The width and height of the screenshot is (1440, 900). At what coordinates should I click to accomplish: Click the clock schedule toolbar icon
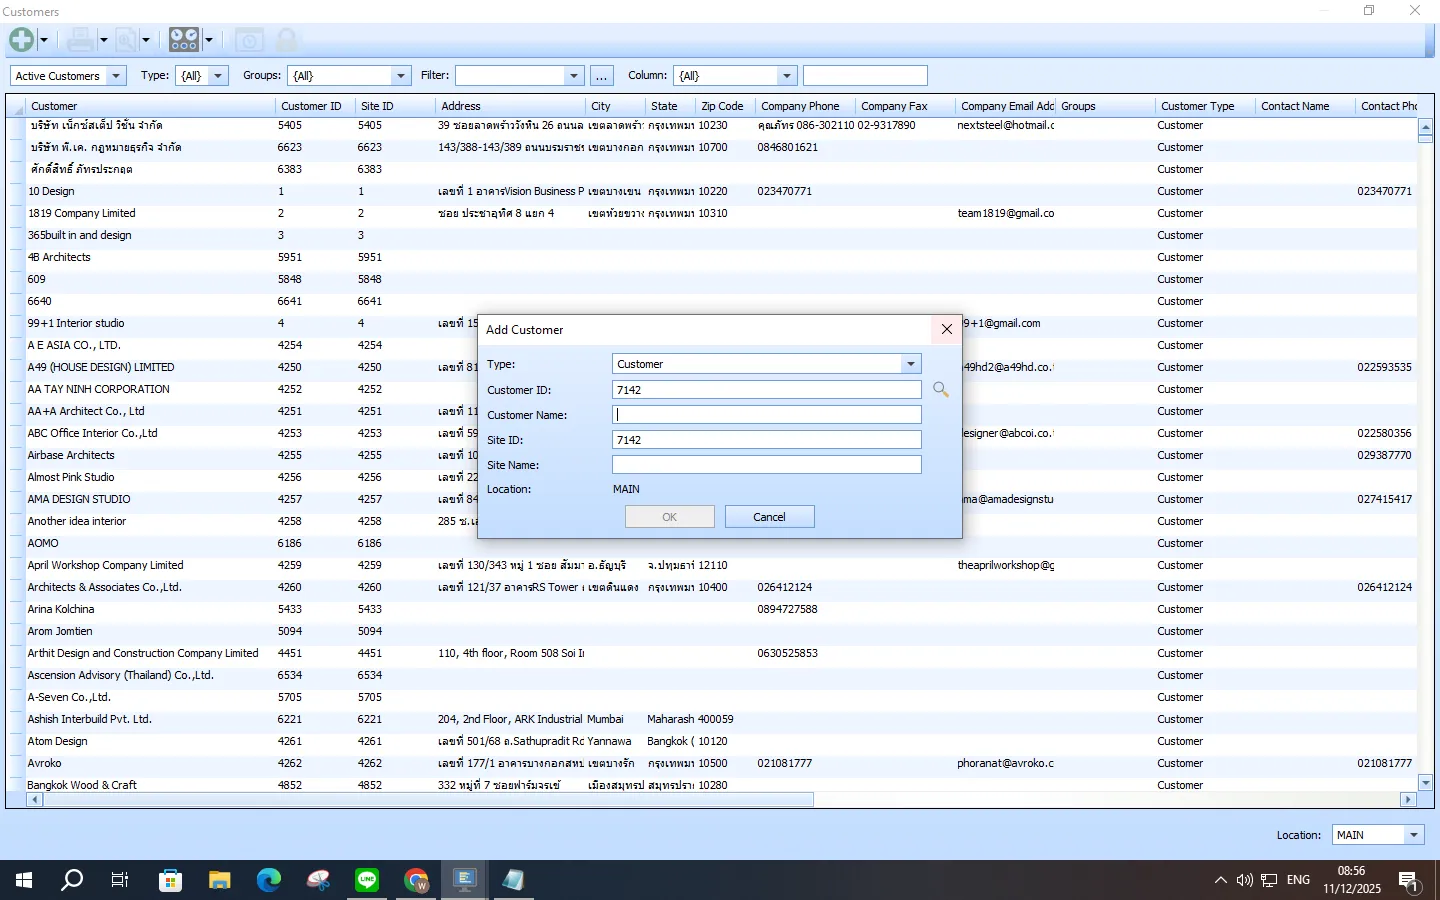tap(249, 40)
